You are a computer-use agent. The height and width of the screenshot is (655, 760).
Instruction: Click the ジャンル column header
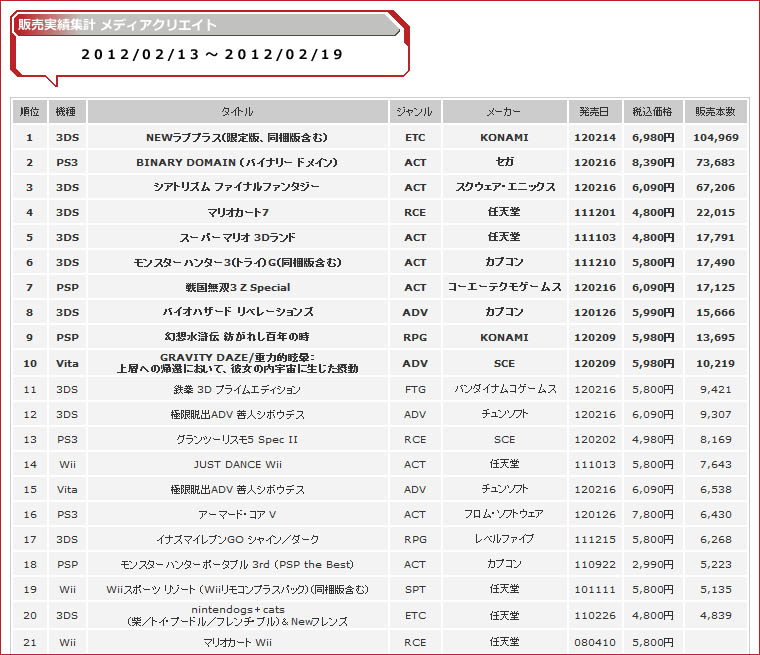tap(415, 112)
